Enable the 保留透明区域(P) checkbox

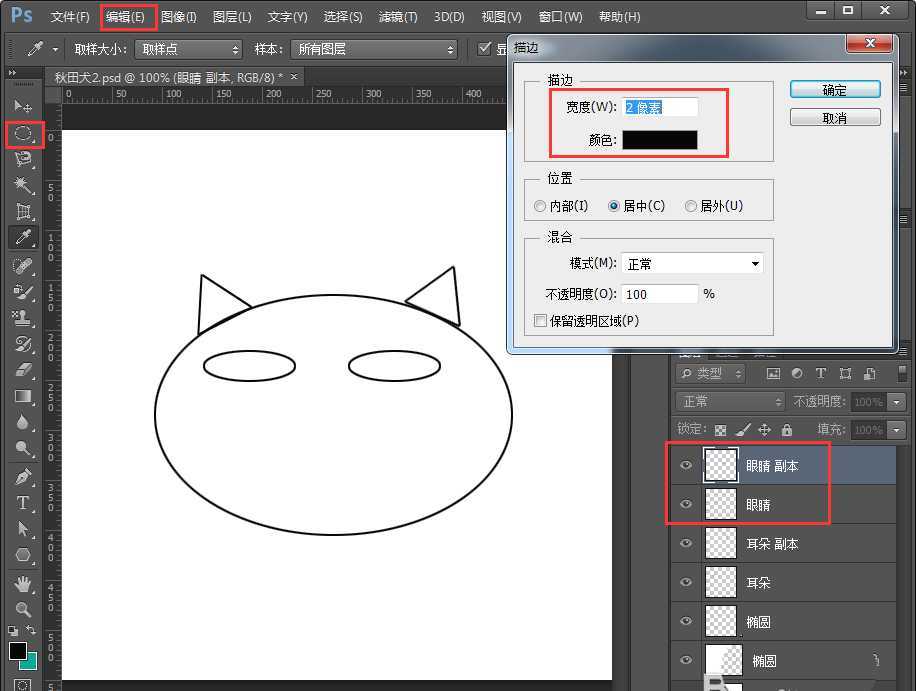(x=541, y=320)
